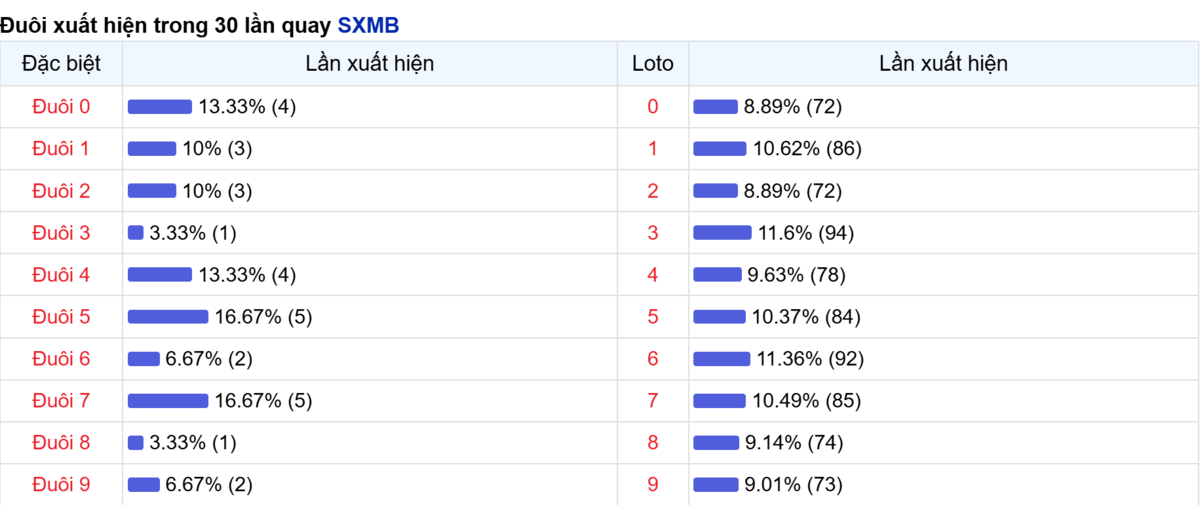This screenshot has height=505, width=1200.
Task: Click Loto number 4 in the table
Action: pyautogui.click(x=653, y=275)
